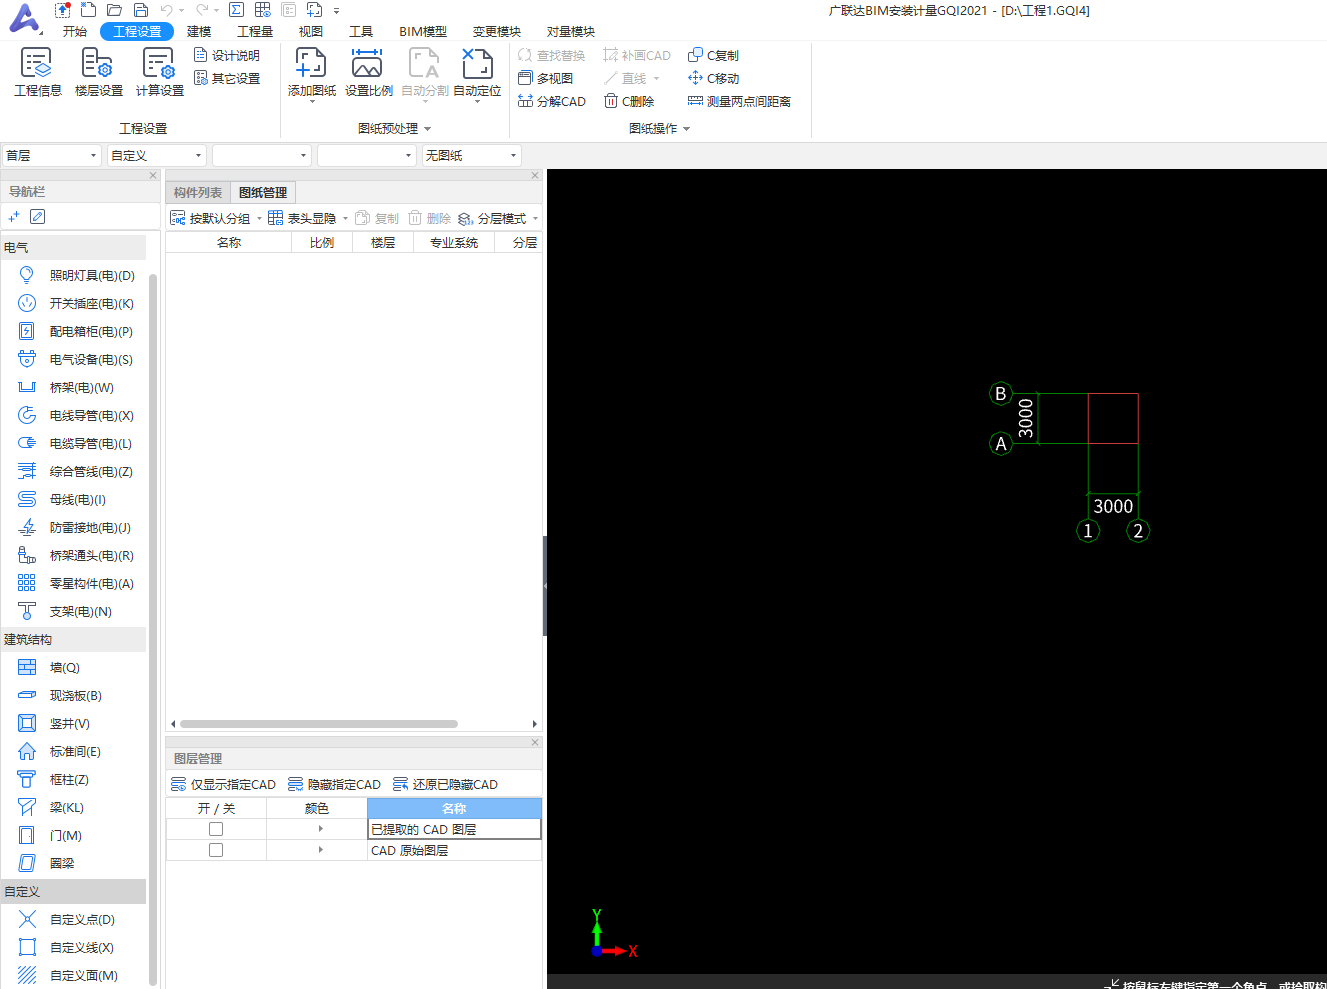Select 配电箱柜(电)(P) component
Image resolution: width=1327 pixels, height=989 pixels.
[x=76, y=331]
